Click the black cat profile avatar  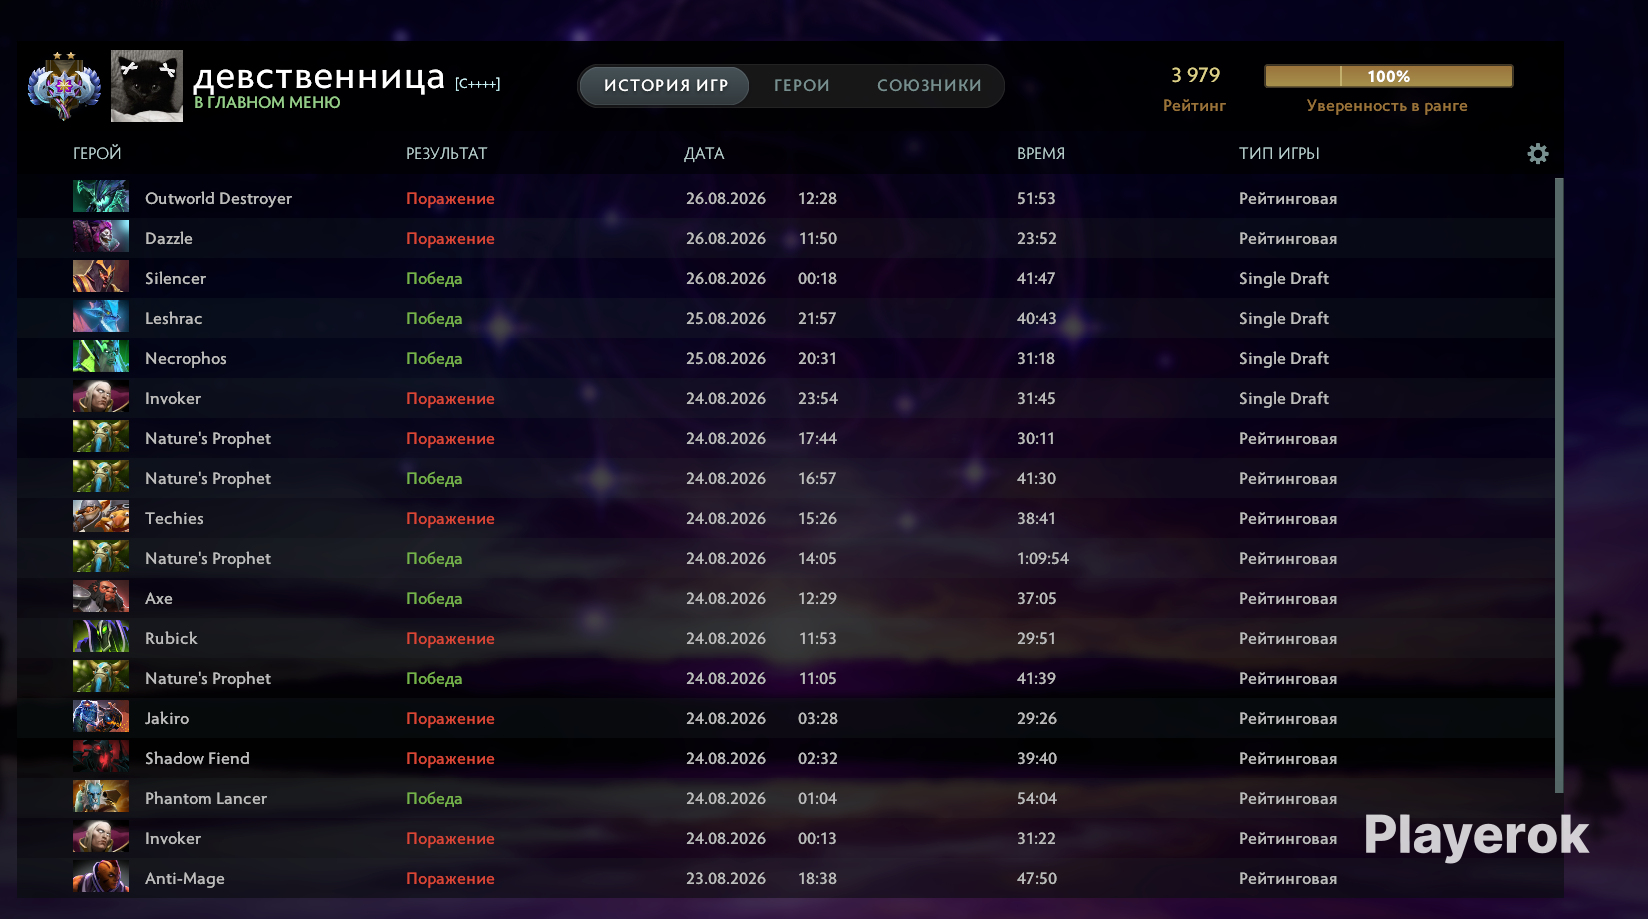(x=147, y=86)
